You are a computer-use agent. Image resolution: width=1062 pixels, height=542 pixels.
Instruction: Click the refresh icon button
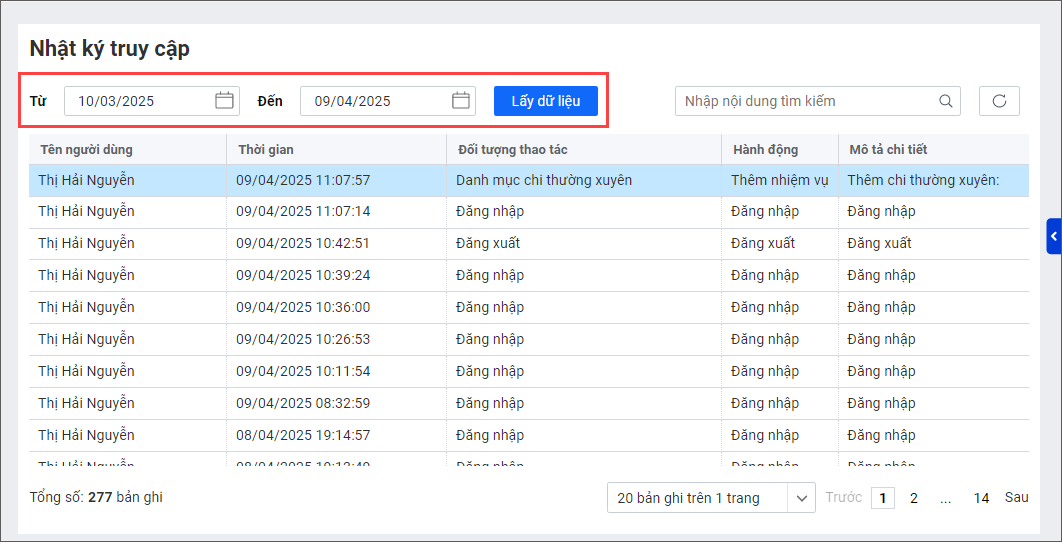click(x=998, y=101)
